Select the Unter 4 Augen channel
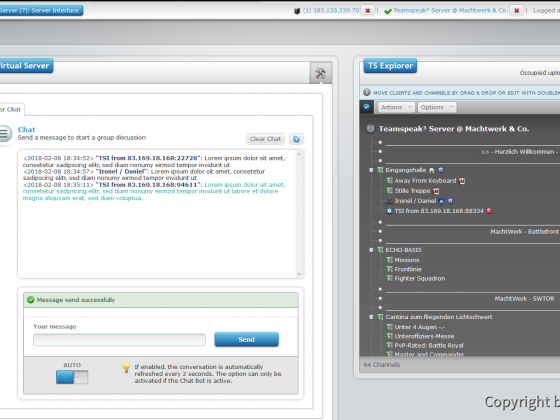This screenshot has height=420, width=560. 419,327
